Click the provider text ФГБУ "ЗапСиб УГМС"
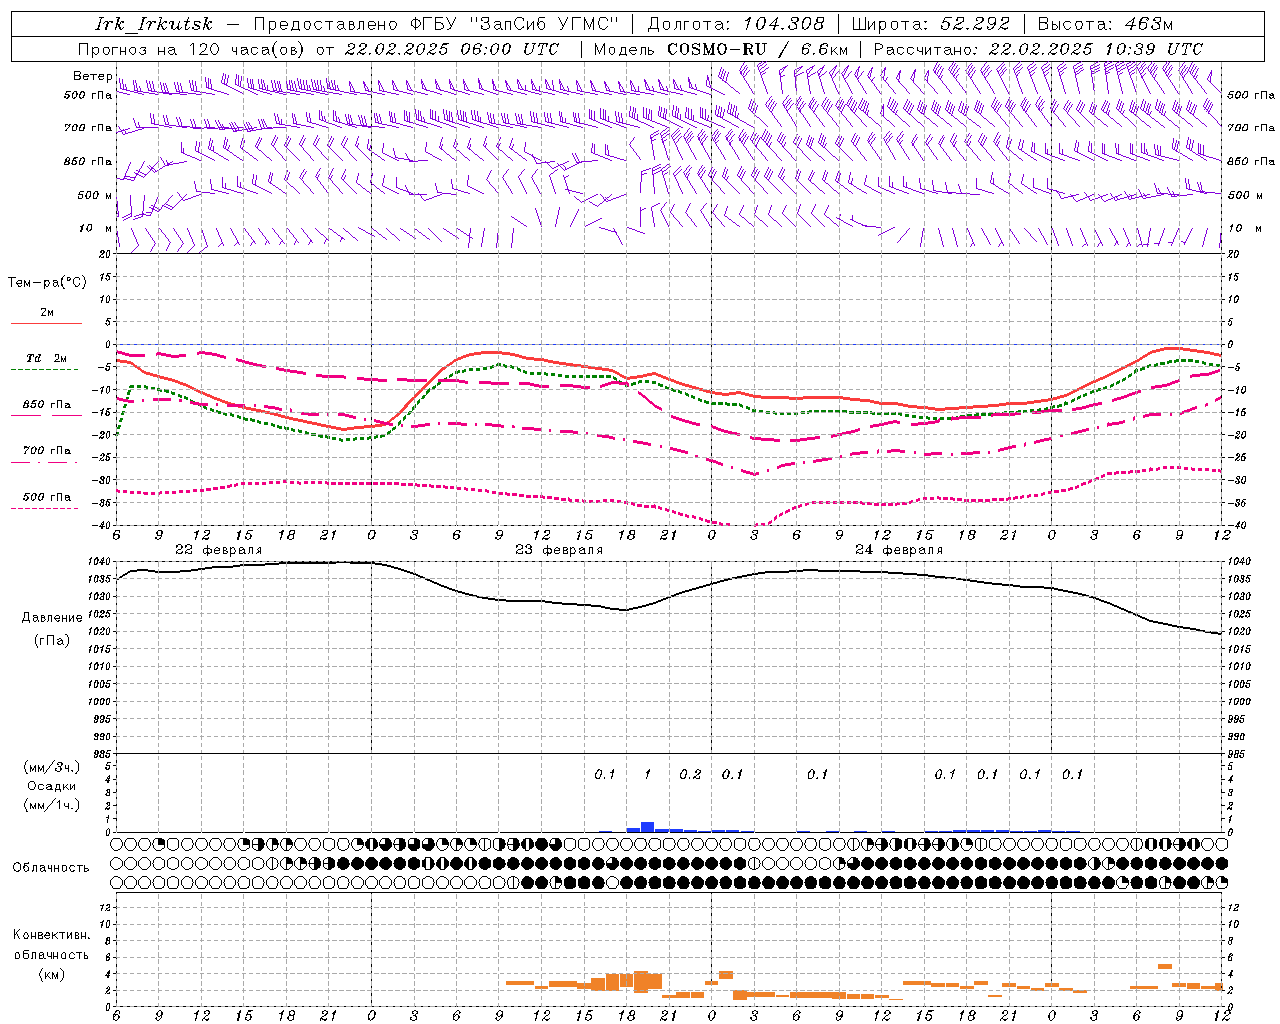The width and height of the screenshot is (1280, 1024). 515,24
